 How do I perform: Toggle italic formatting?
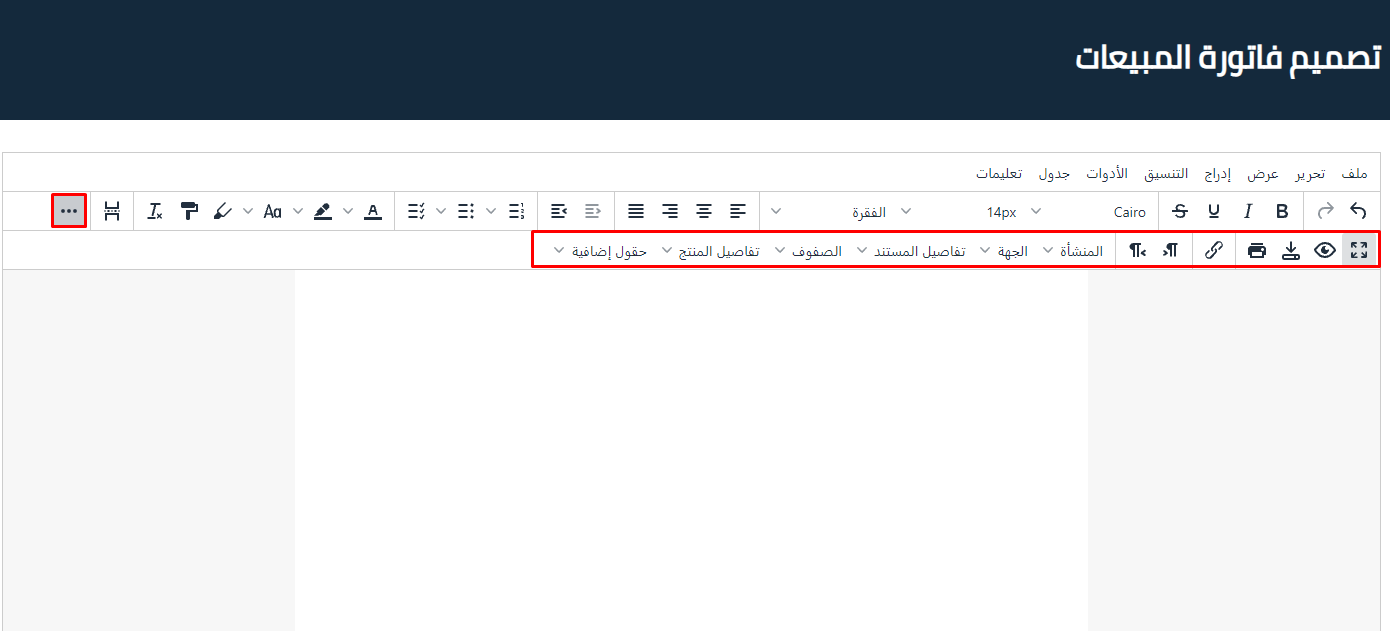(x=1248, y=211)
